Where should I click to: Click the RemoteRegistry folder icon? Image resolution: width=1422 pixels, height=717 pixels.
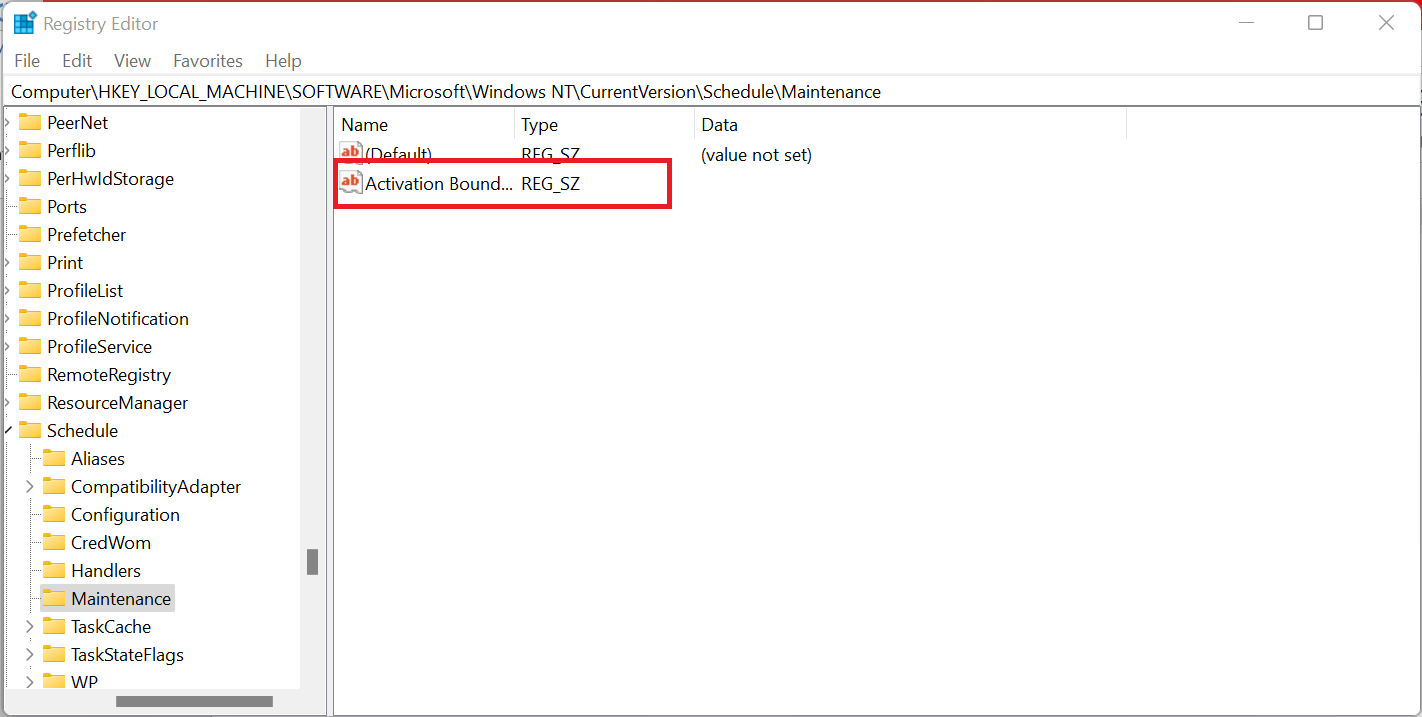coord(30,375)
